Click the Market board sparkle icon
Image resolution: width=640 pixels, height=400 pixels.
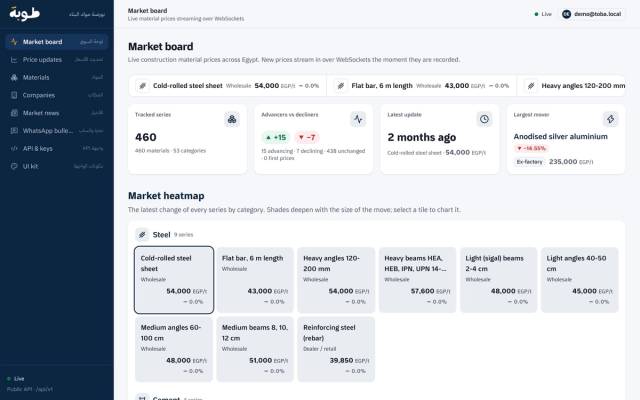coord(14,42)
